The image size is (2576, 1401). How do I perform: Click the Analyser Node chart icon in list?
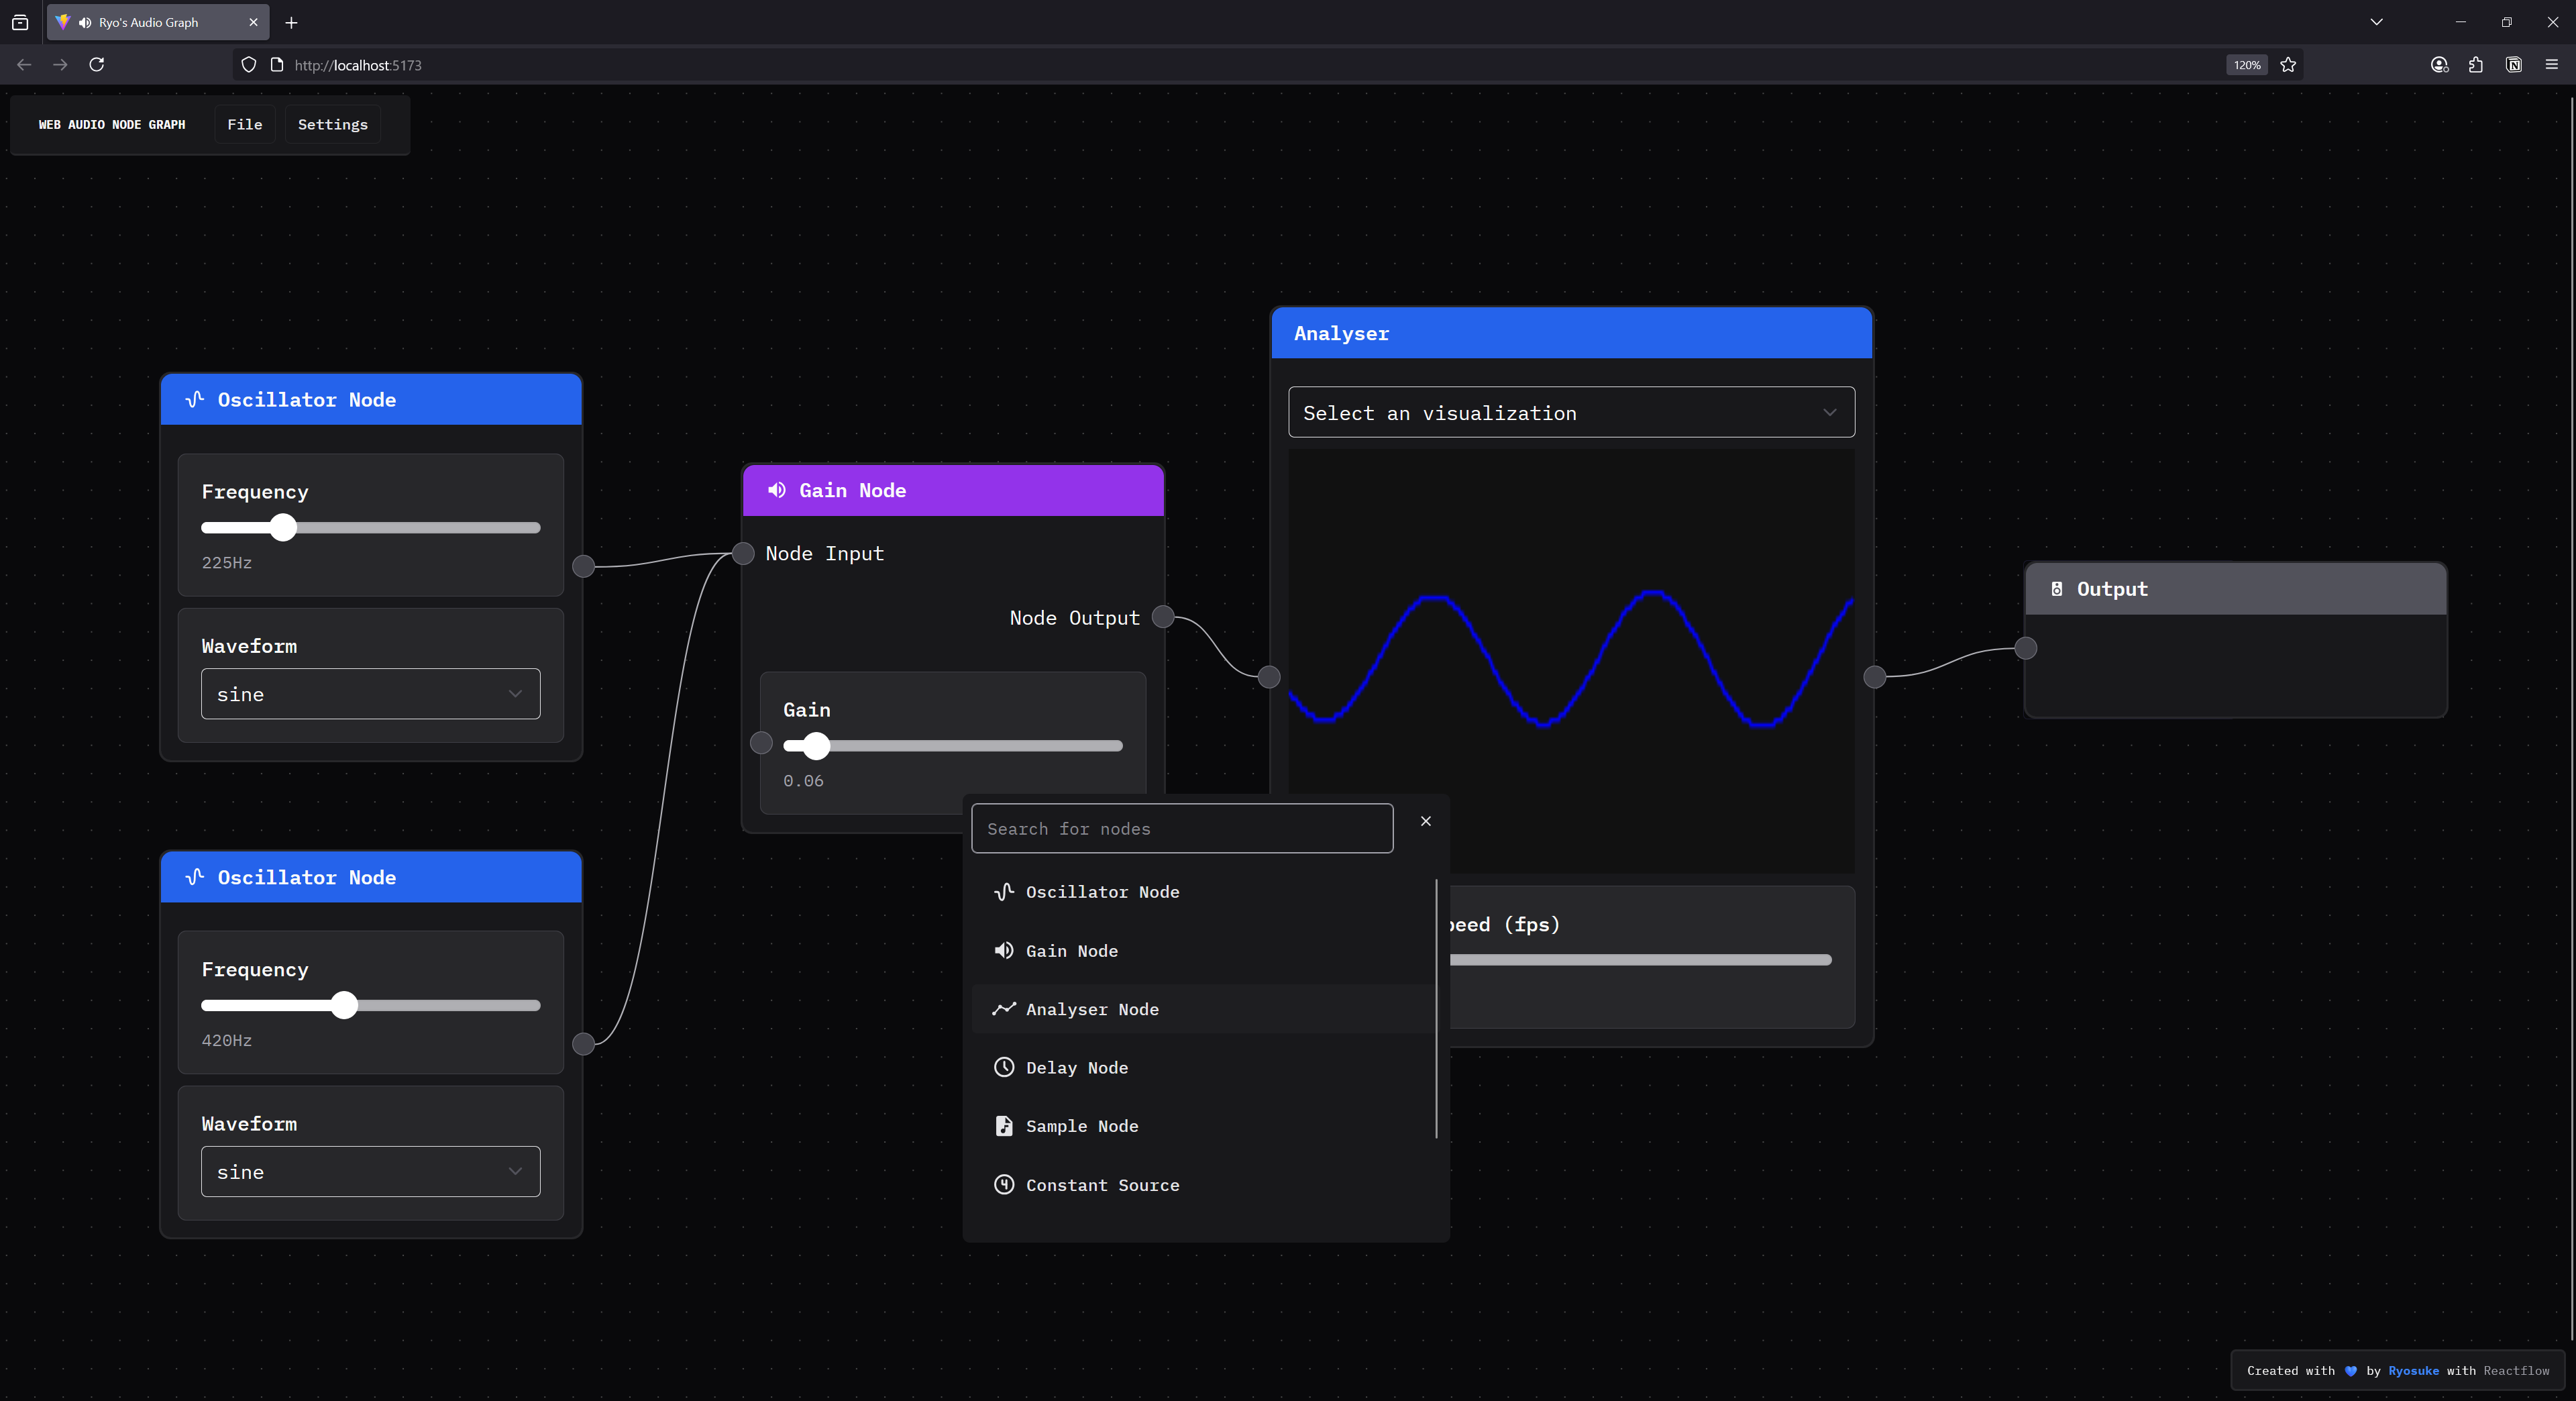(x=1004, y=1009)
